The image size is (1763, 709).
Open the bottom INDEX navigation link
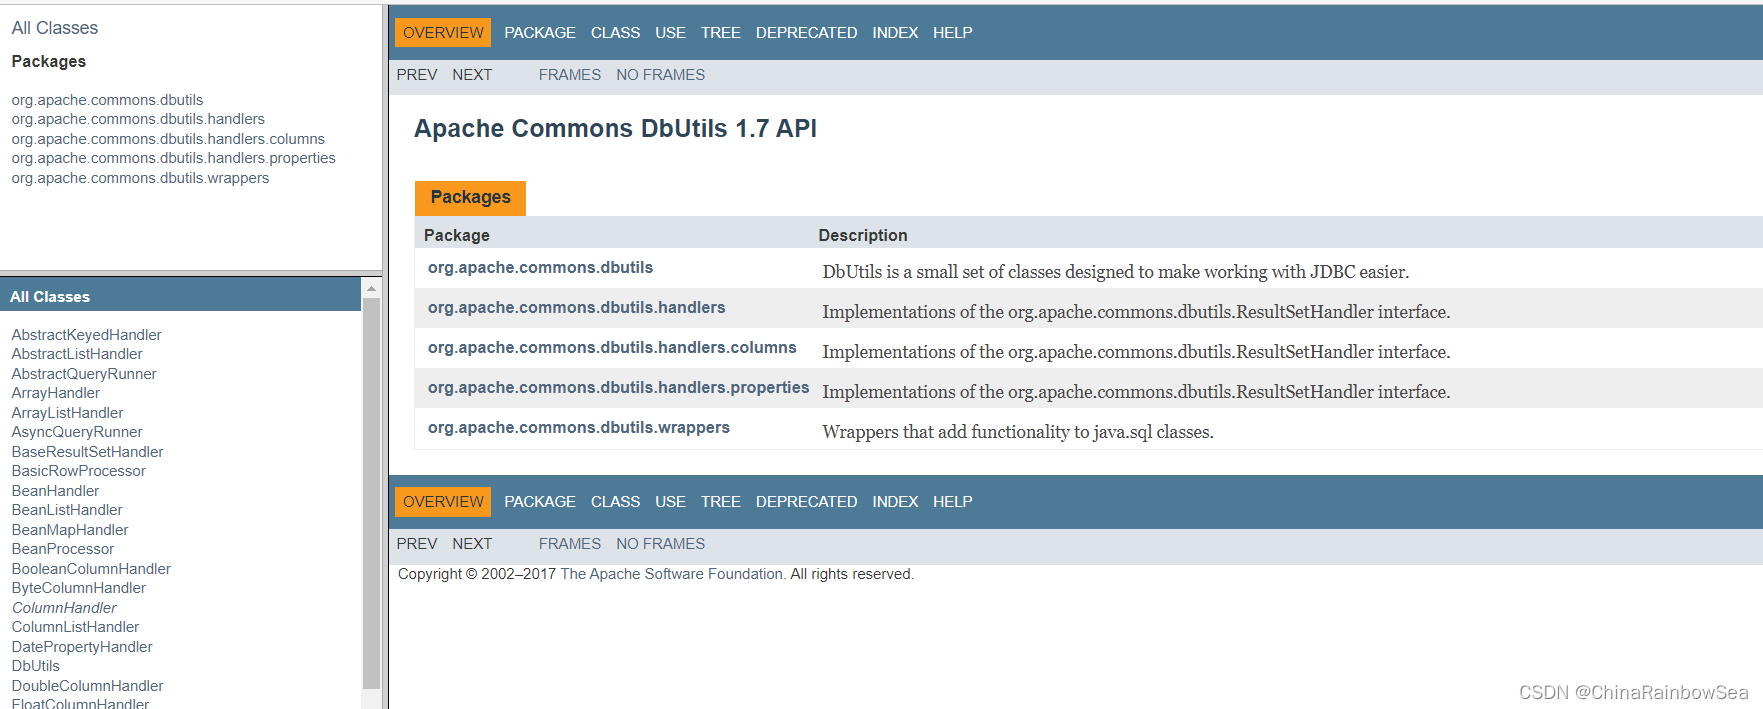pos(895,501)
